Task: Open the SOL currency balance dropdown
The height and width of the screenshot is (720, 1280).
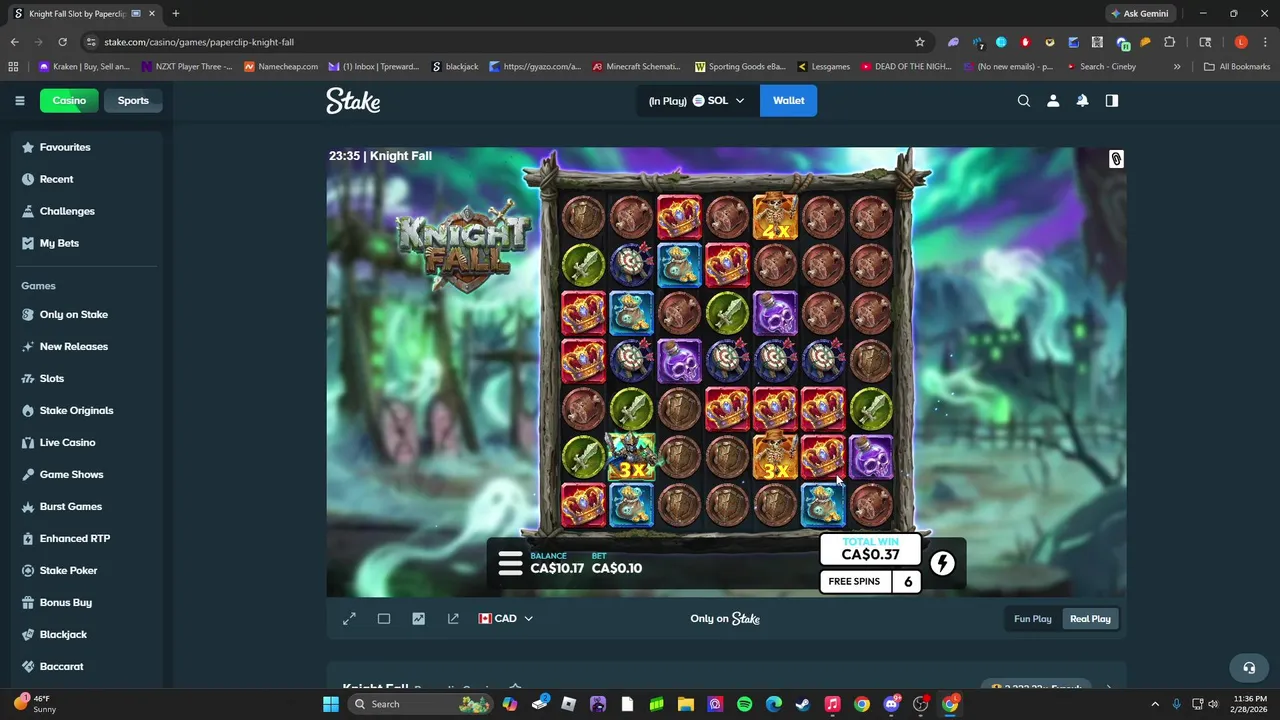Action: click(x=697, y=100)
